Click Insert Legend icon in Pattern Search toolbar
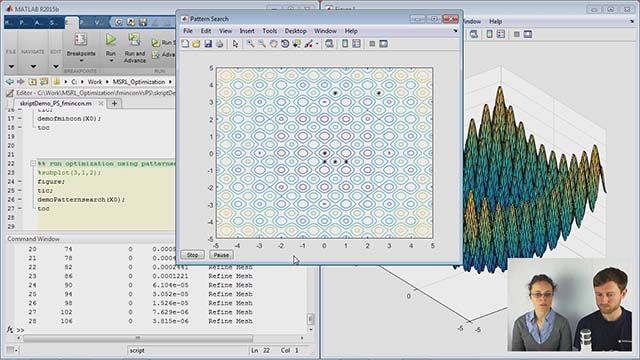This screenshot has height=360, width=640. [x=356, y=44]
